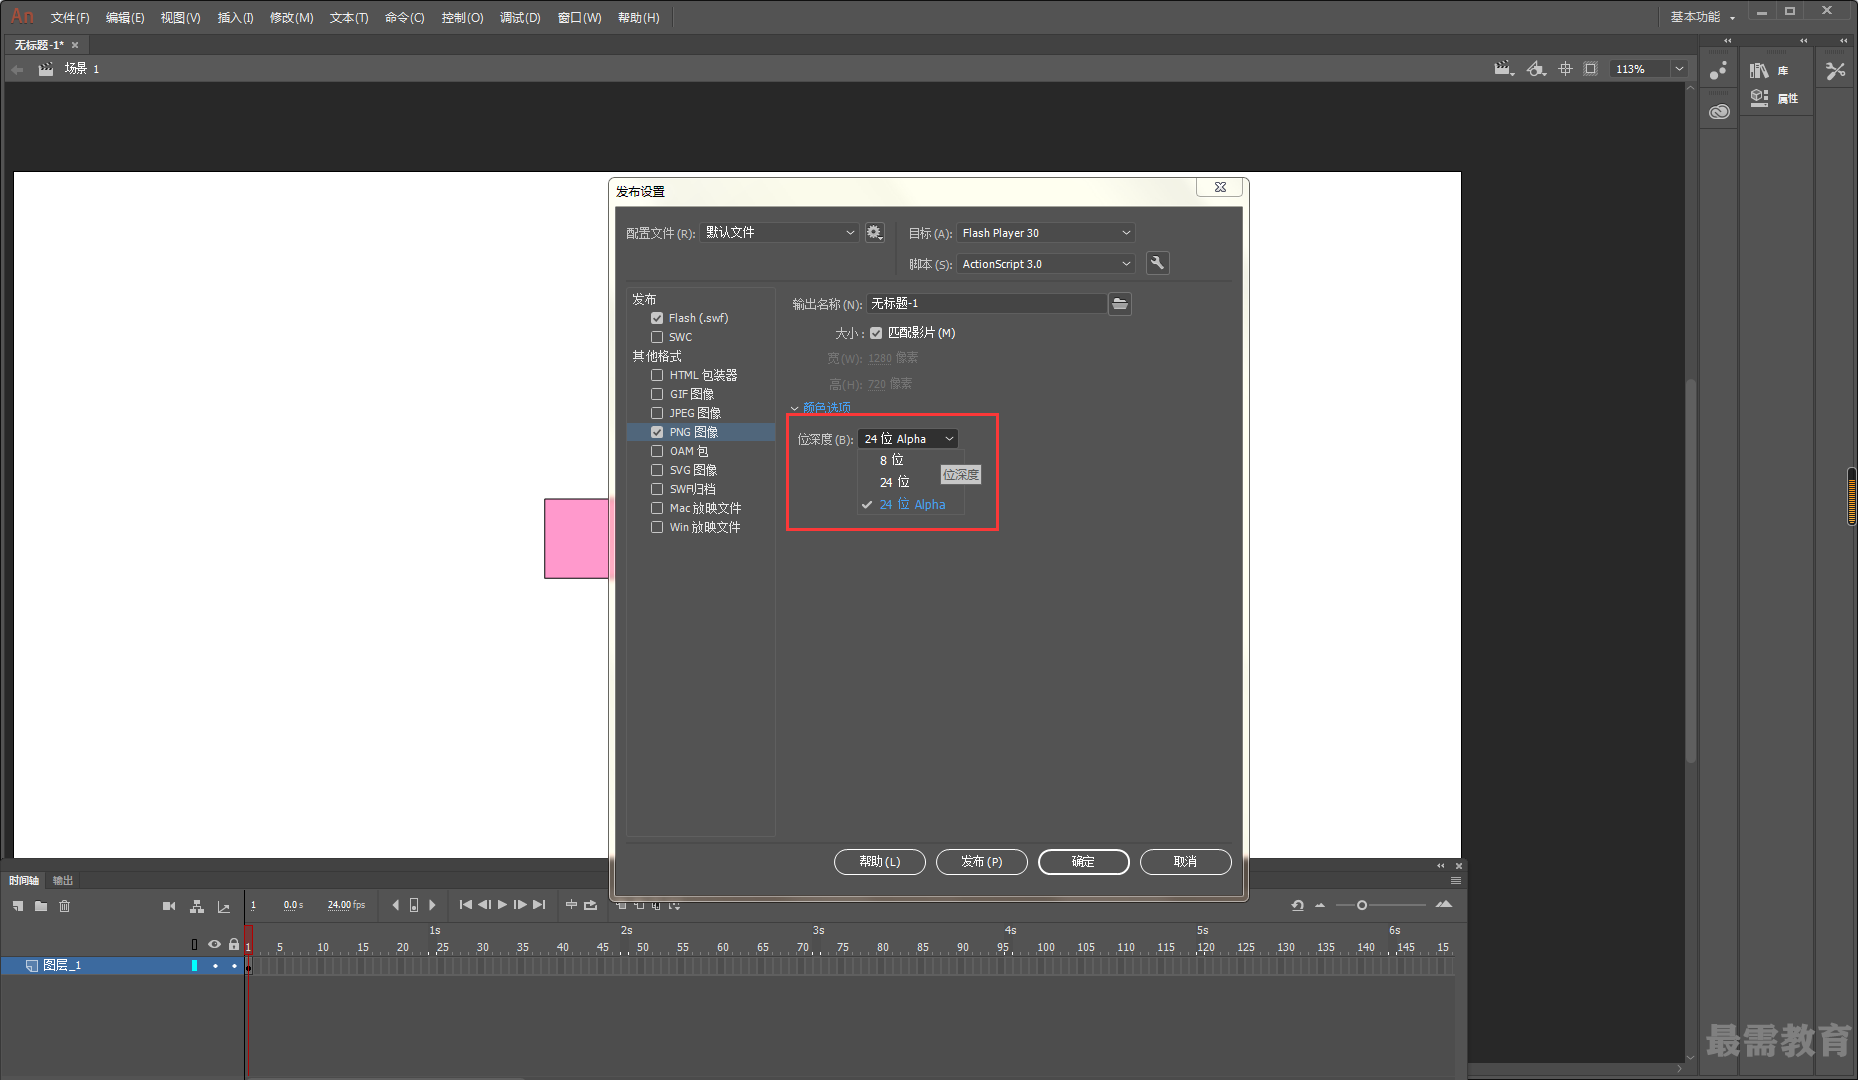Add a camera layer icon

169,906
